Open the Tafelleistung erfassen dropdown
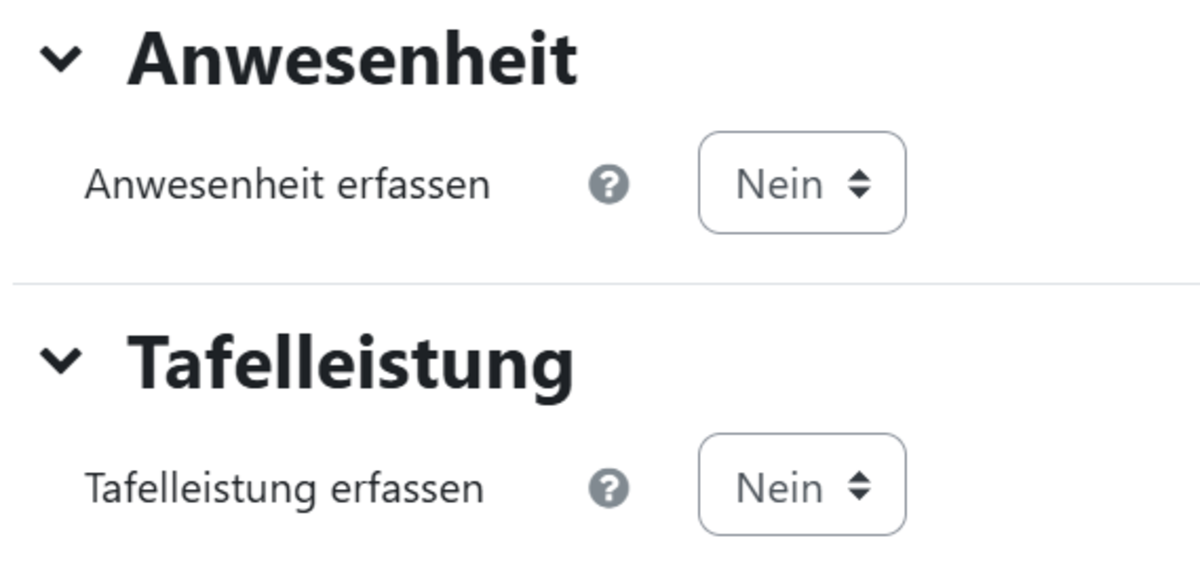The height and width of the screenshot is (572, 1200). click(802, 485)
